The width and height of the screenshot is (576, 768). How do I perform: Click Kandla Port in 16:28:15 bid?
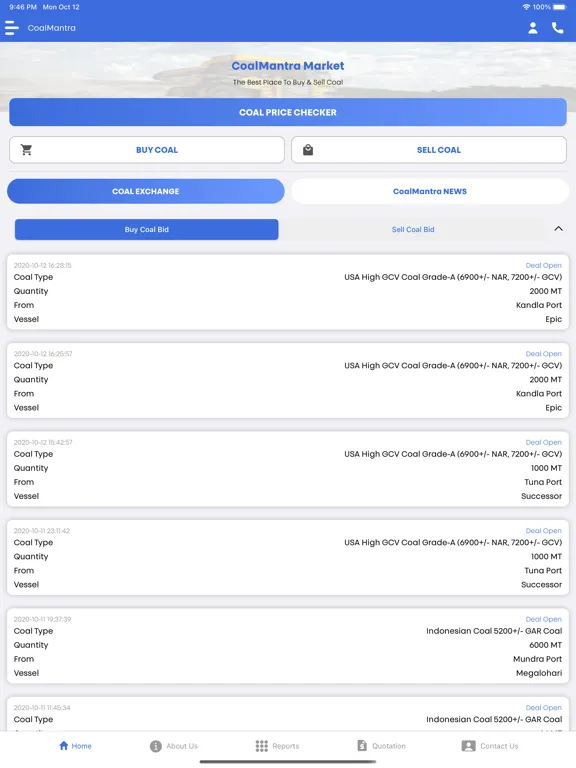point(539,305)
